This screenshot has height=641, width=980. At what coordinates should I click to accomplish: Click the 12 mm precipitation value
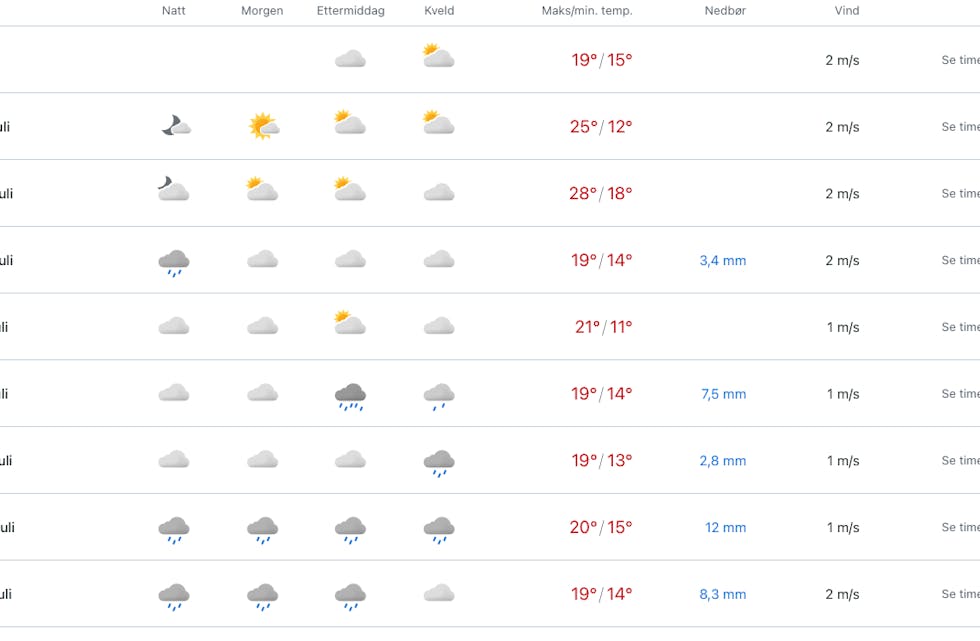coord(726,527)
